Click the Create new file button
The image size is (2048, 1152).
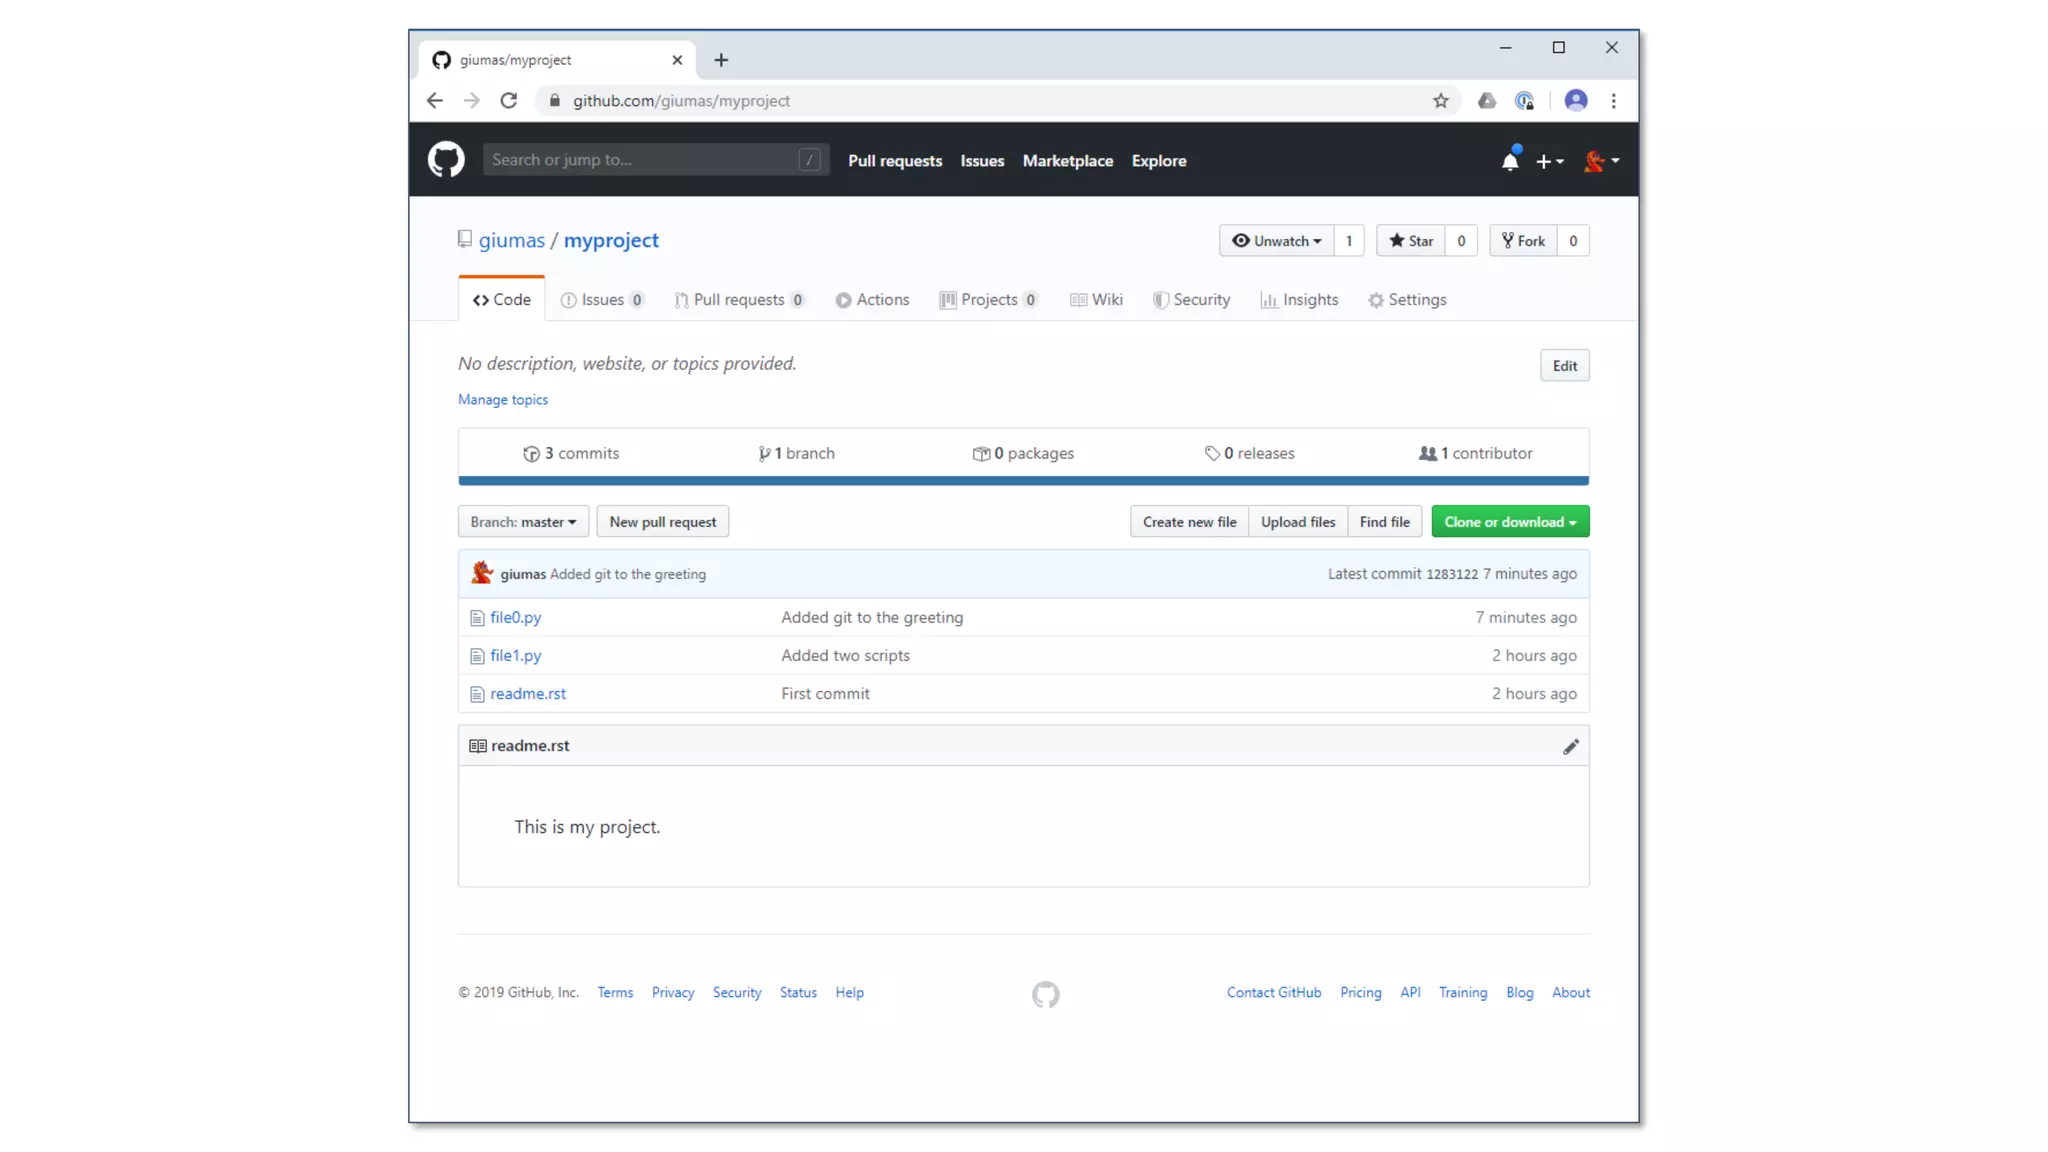(x=1189, y=522)
